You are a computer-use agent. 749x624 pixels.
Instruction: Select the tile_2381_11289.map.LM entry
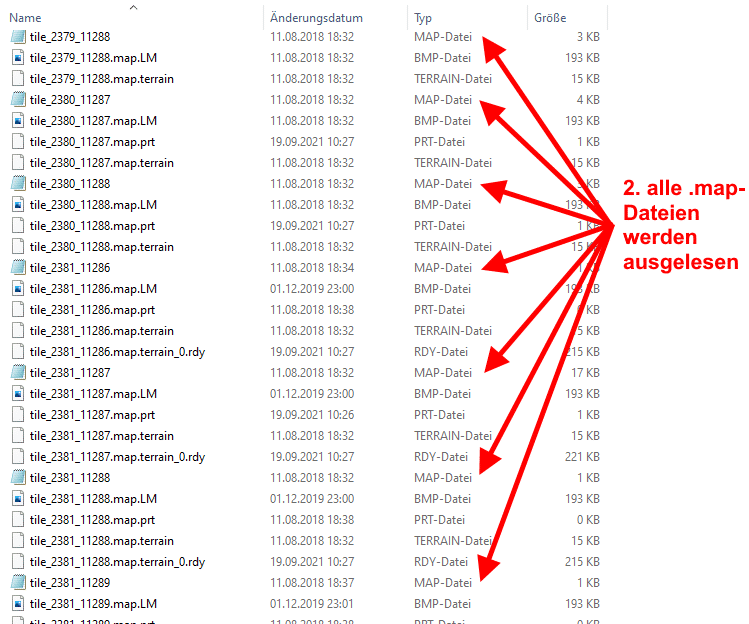(x=93, y=604)
